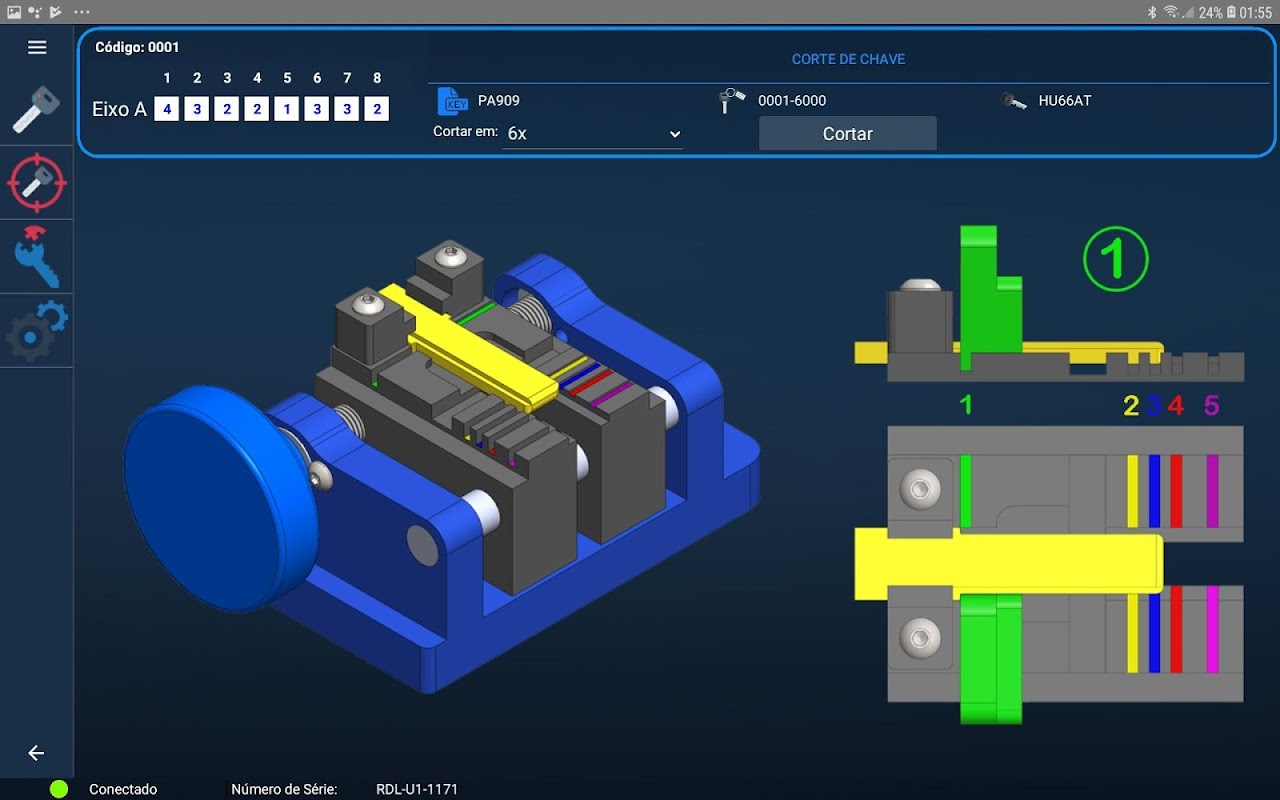Click the green connection status indicator
Viewport: 1280px width, 800px height.
point(59,789)
